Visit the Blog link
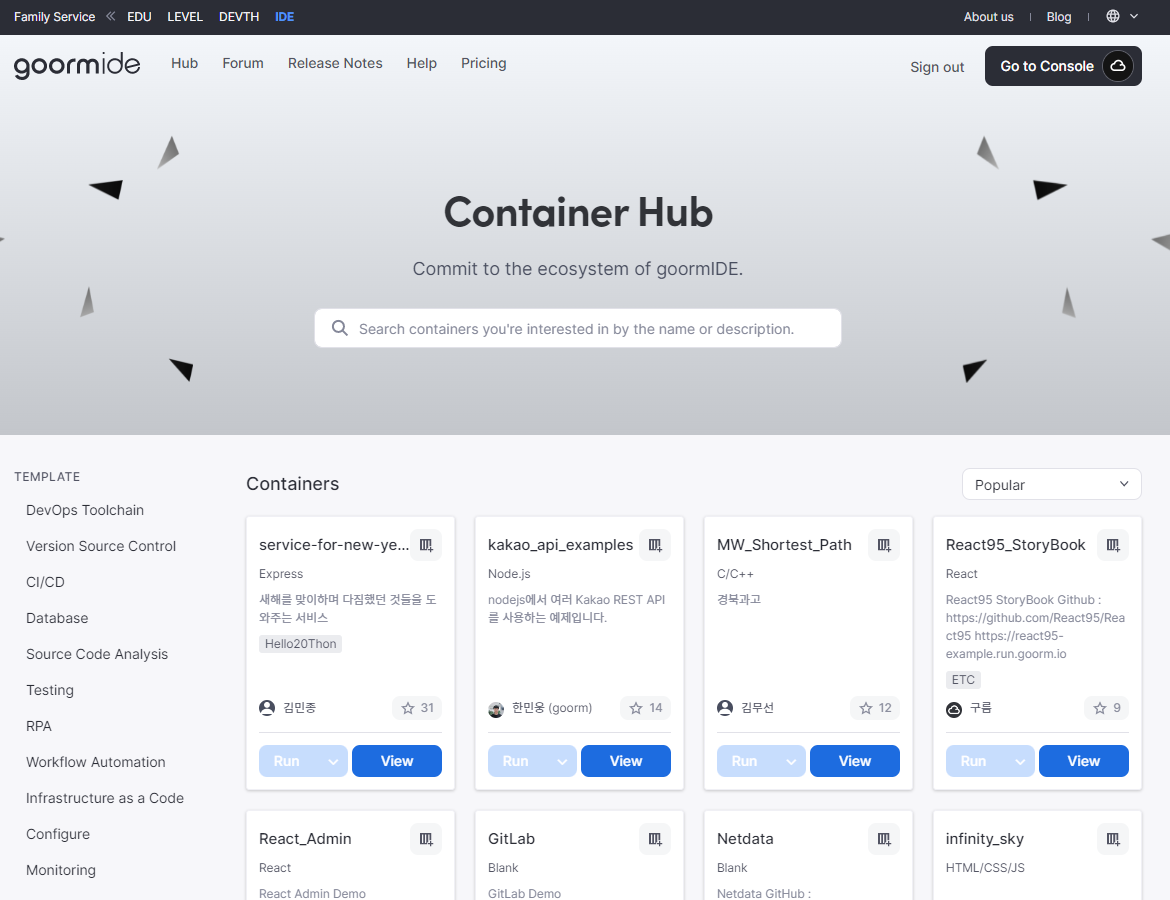Viewport: 1170px width, 900px height. [1058, 16]
